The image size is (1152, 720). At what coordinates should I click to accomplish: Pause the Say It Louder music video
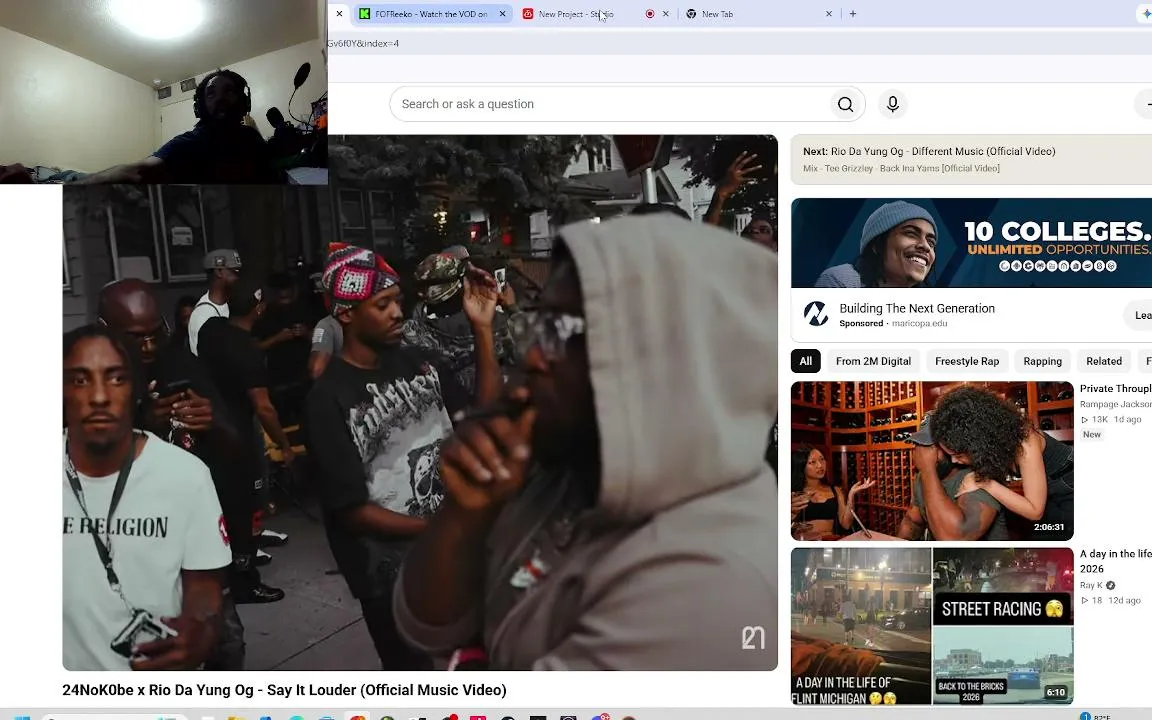coord(420,403)
